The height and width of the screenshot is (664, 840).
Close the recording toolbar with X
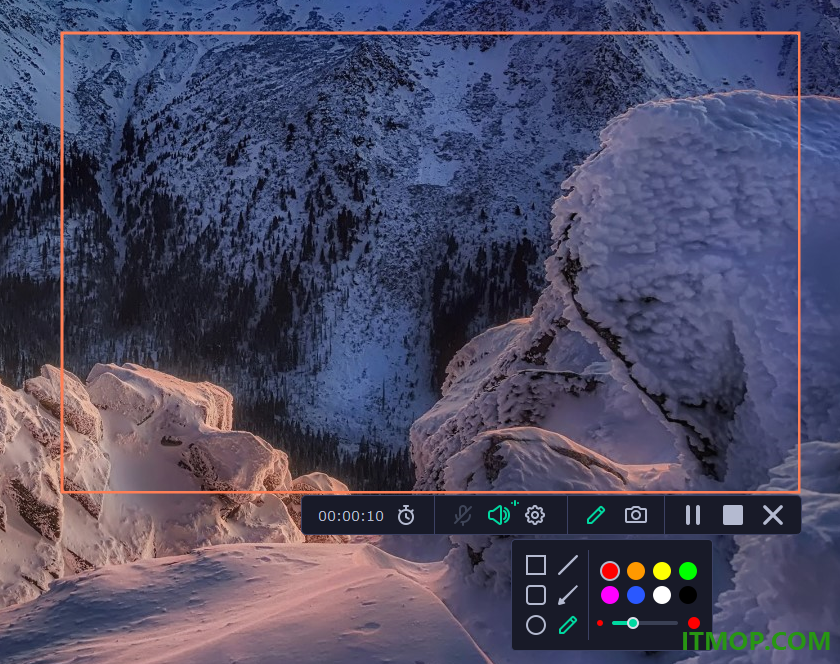[x=772, y=516]
